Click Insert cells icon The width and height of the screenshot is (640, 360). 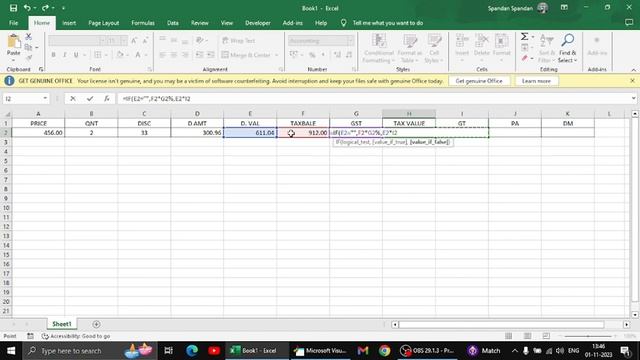[x=462, y=41]
